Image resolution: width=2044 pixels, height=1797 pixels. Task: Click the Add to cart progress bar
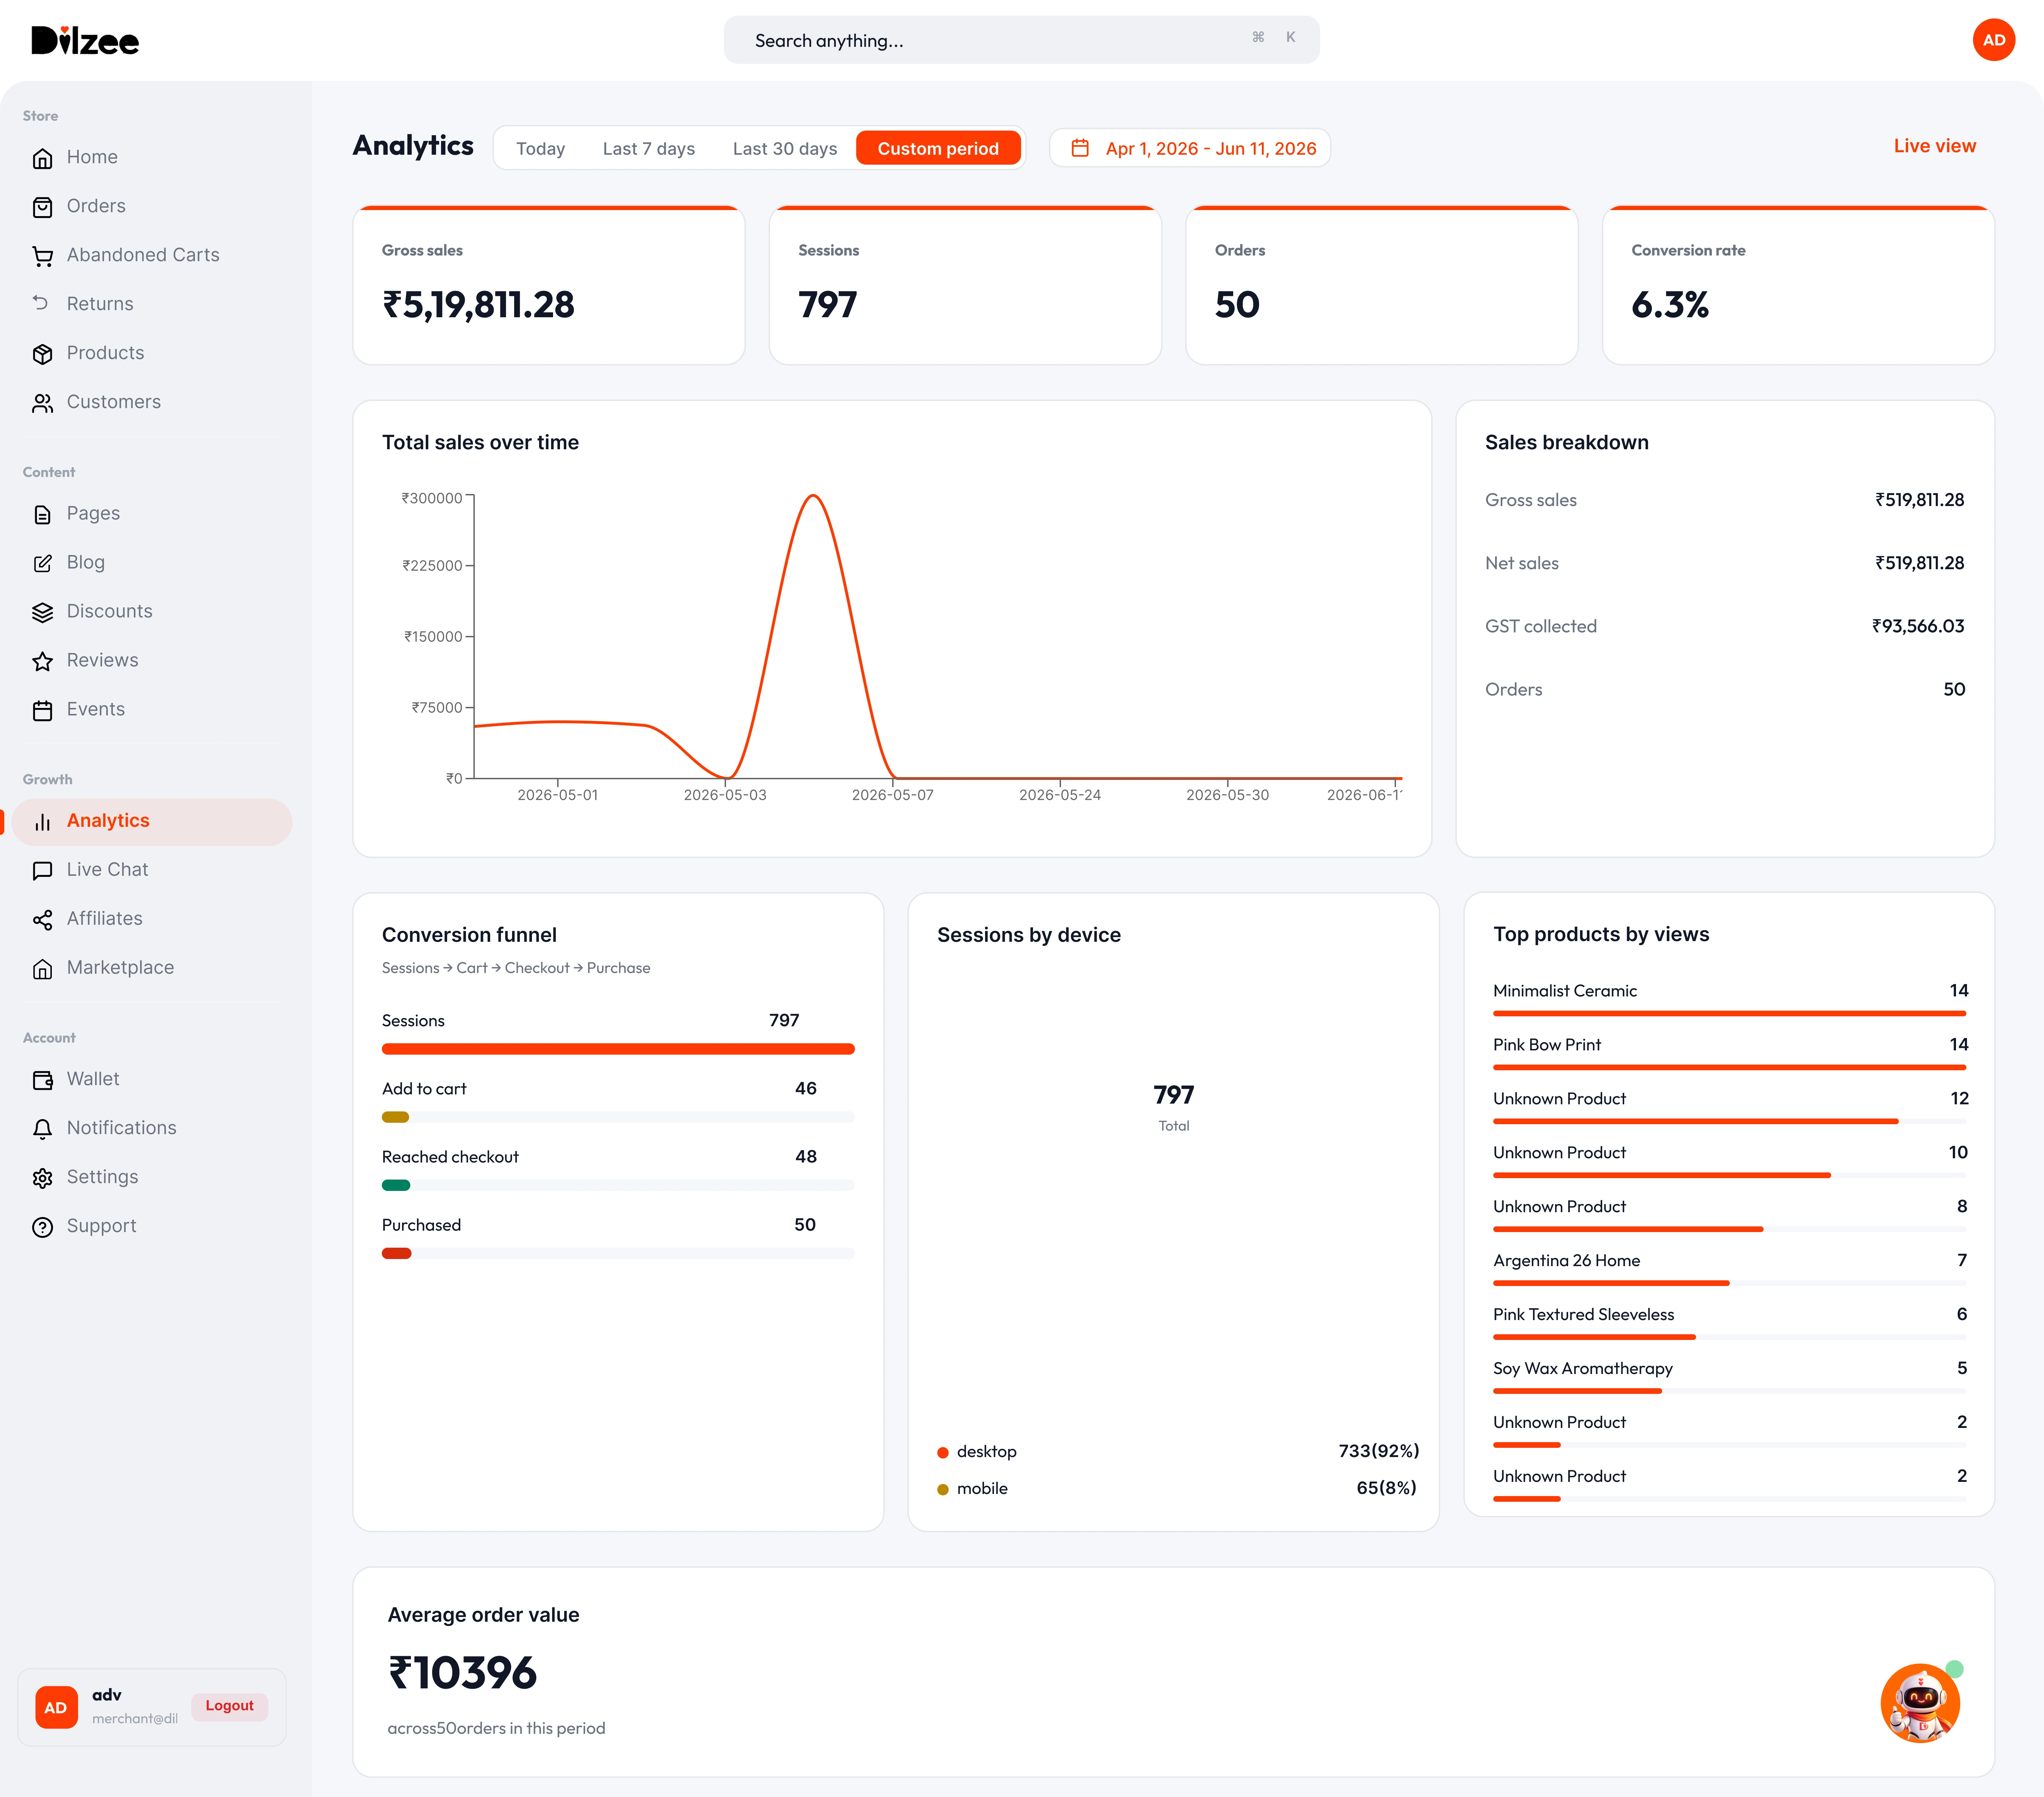[618, 1117]
